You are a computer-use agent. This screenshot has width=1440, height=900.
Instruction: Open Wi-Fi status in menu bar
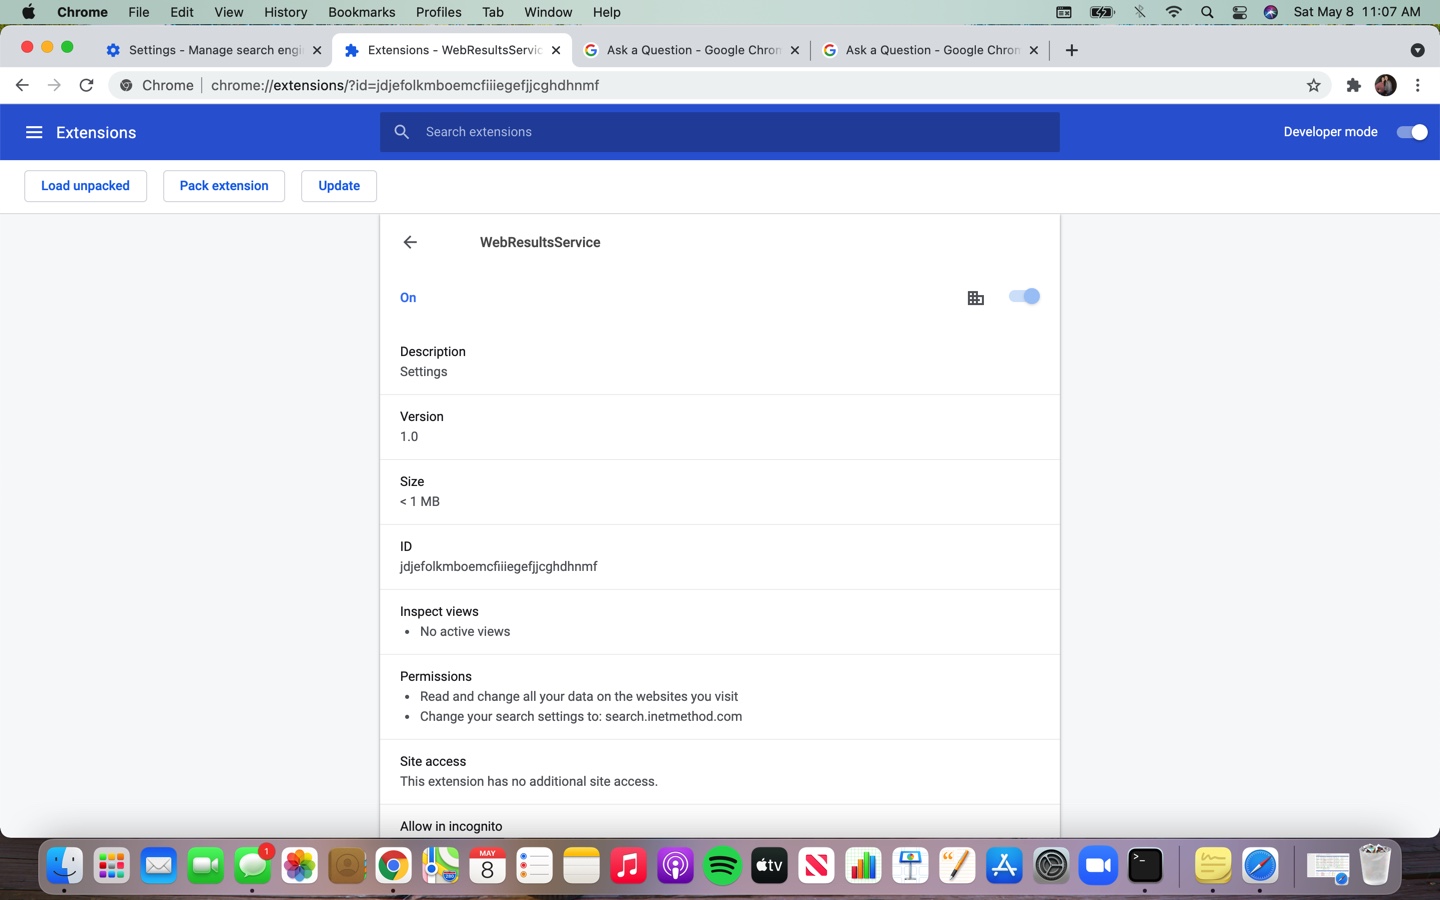(1174, 12)
